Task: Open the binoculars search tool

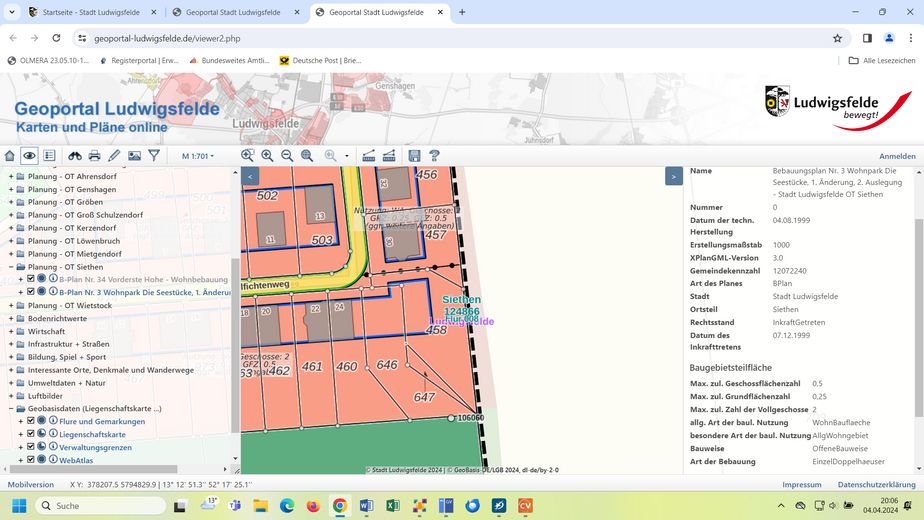Action: click(75, 156)
